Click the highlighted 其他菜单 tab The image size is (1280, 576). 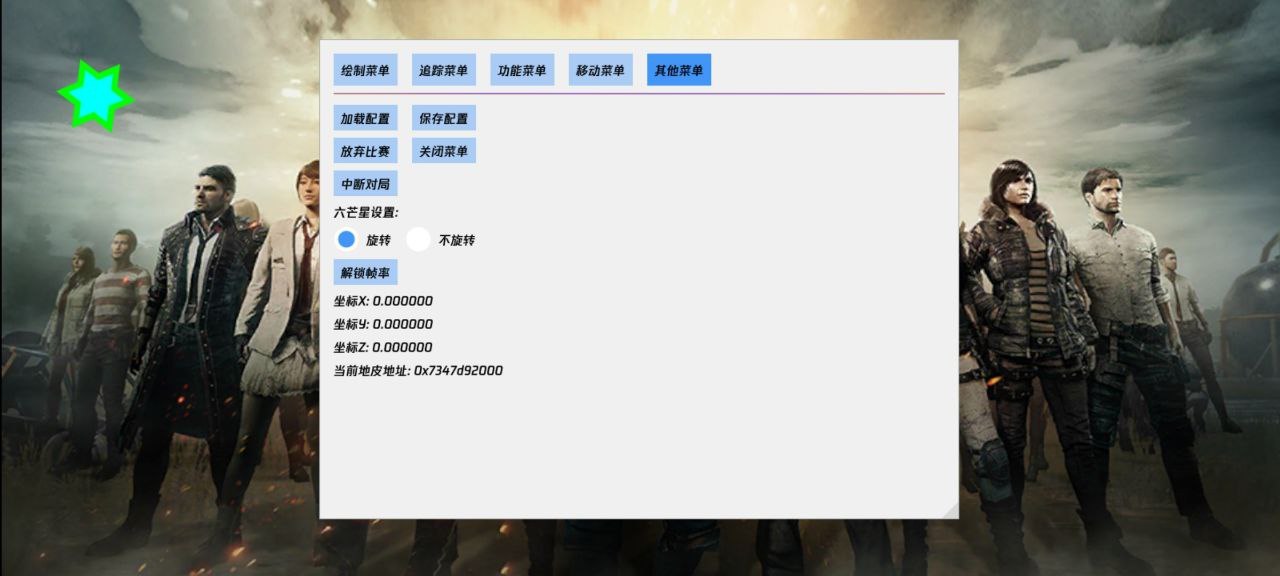tap(679, 70)
